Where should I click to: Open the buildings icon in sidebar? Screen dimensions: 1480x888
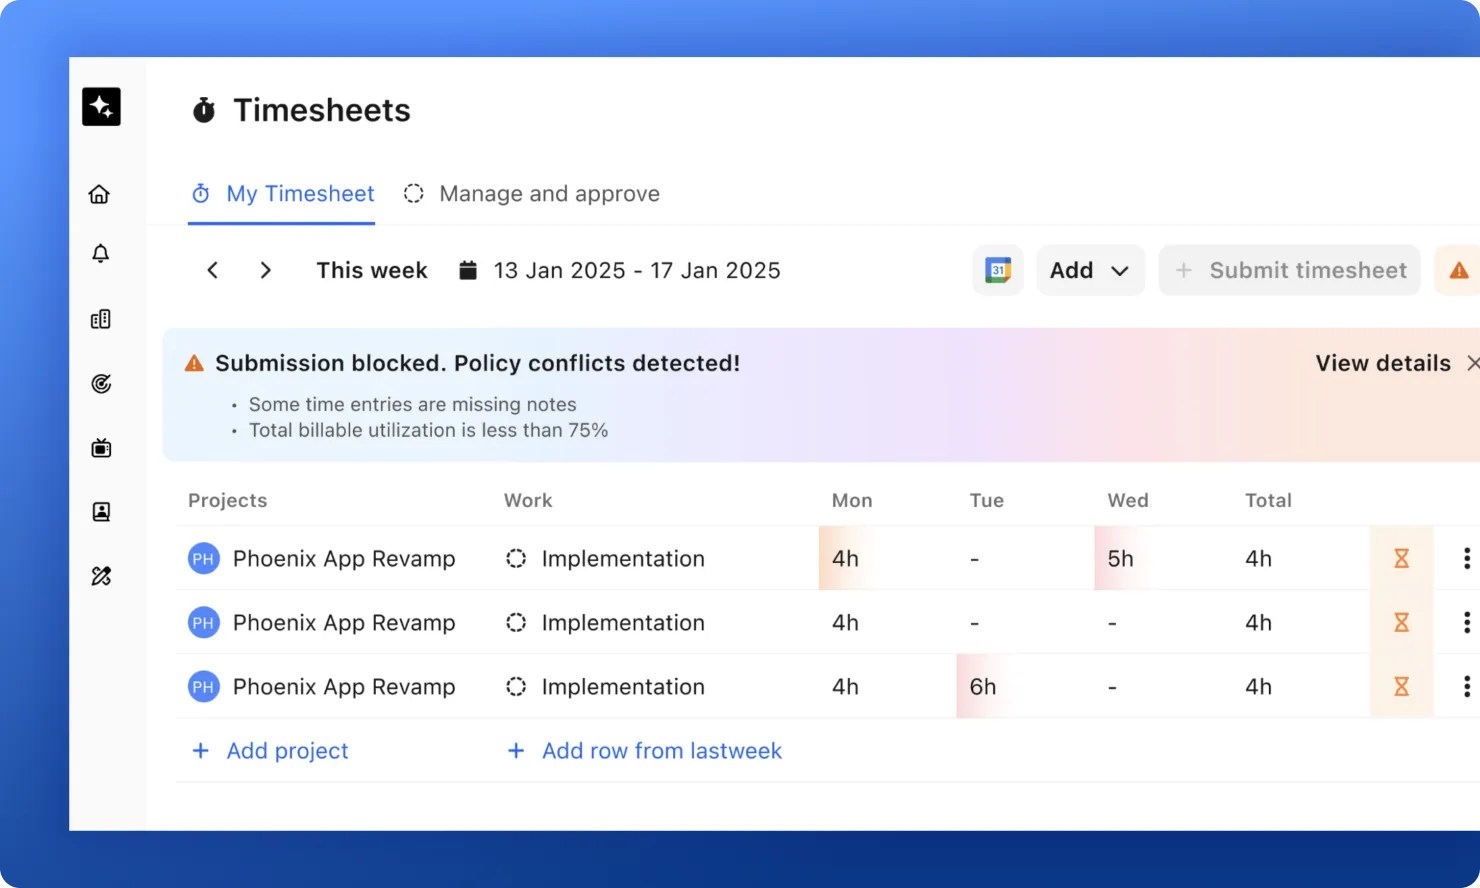[100, 319]
